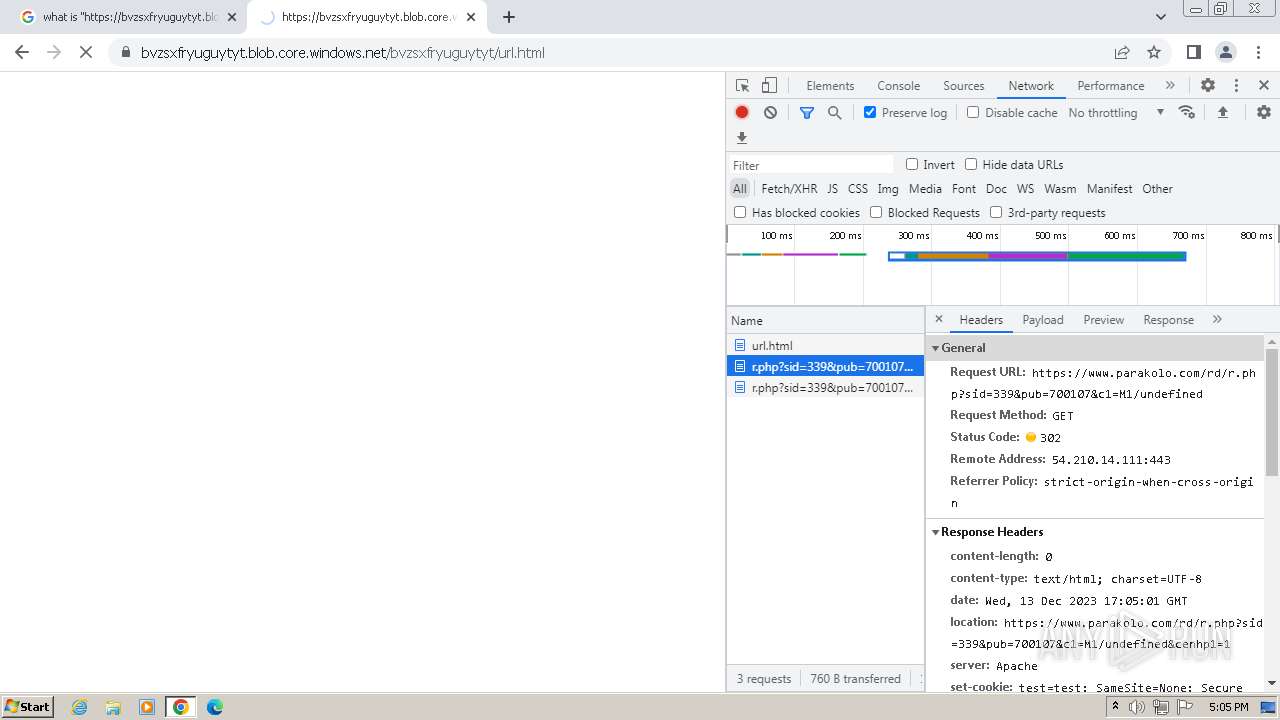Open DevTools three-dot customize menu

coord(1236,86)
